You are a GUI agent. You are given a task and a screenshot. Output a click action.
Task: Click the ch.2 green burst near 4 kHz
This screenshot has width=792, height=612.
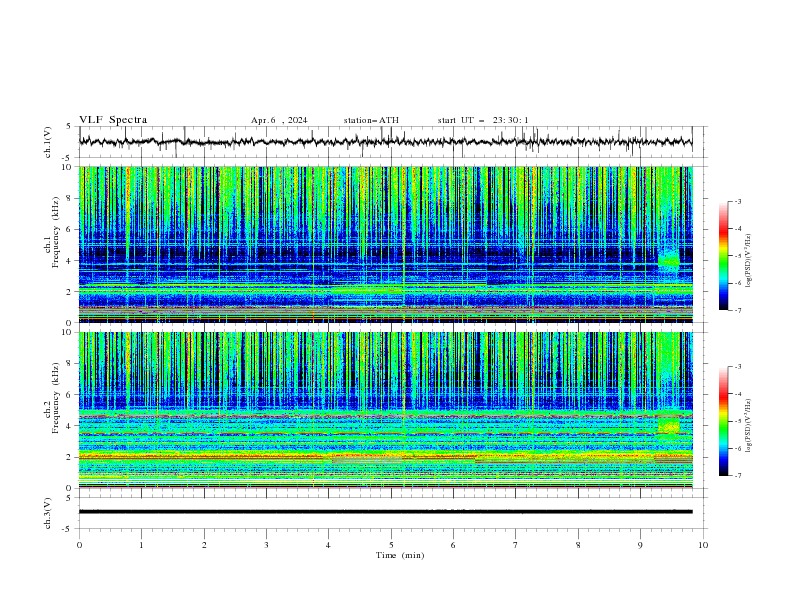pos(669,426)
